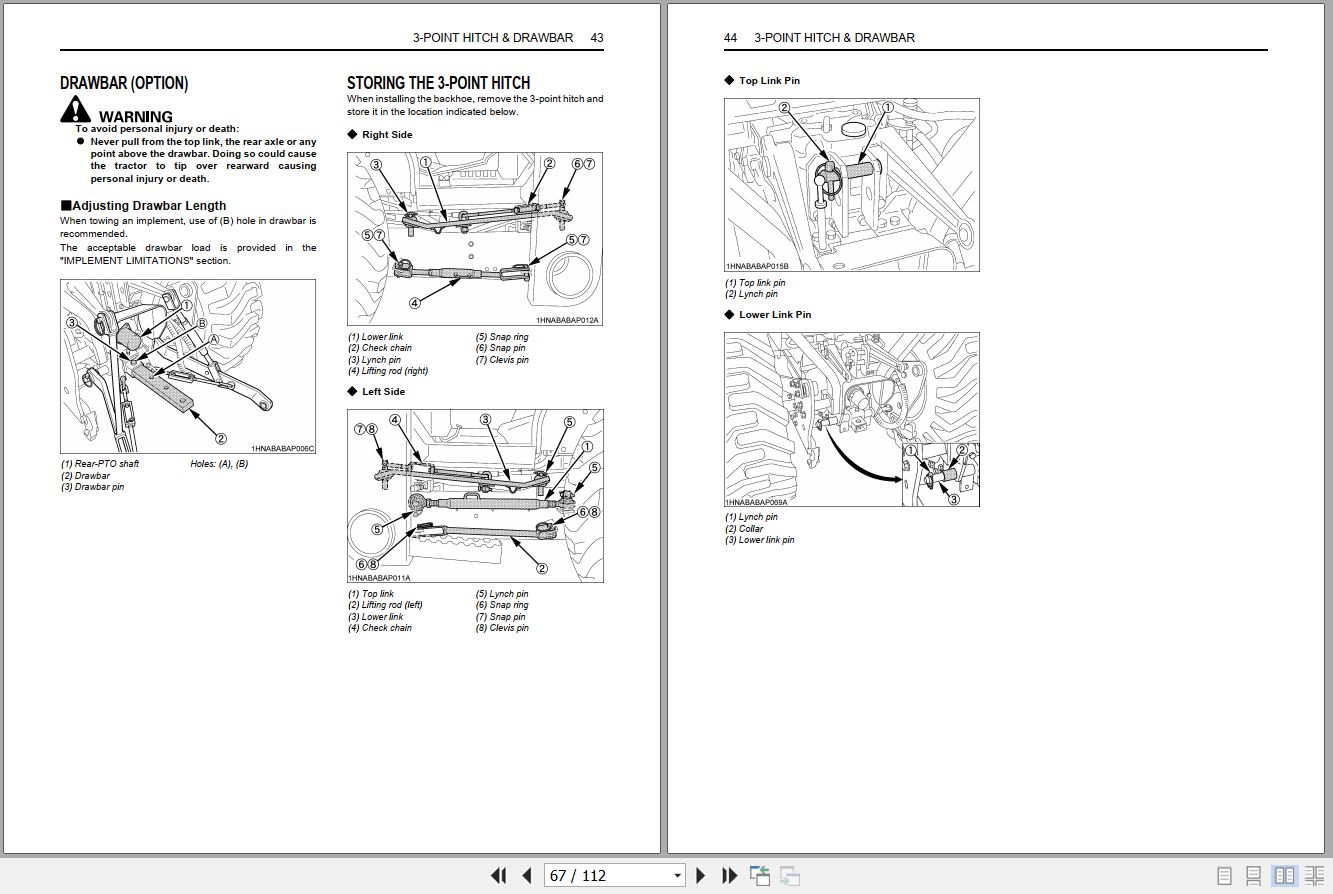Click the left-side hitch diagram
Viewport: 1333px width, 894px height.
click(475, 494)
